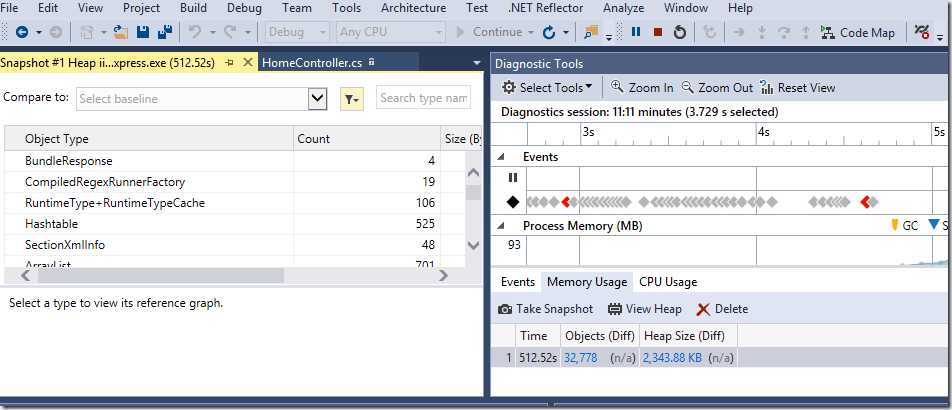
Task: Click the Redo arrow icon
Action: tap(230, 32)
